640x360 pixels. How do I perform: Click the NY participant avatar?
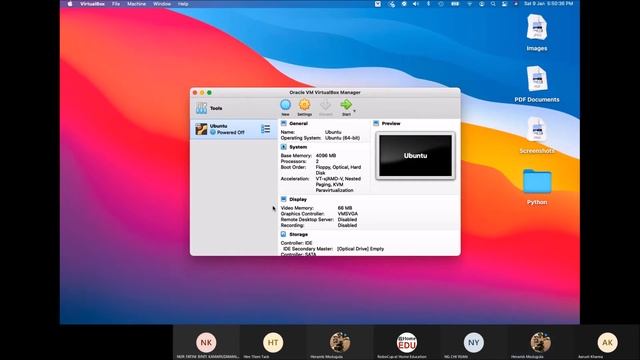pyautogui.click(x=474, y=342)
